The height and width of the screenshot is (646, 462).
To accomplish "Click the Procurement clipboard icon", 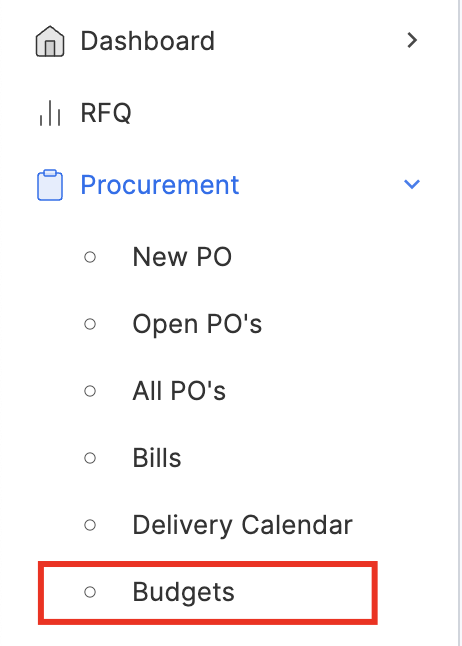I will [50, 185].
